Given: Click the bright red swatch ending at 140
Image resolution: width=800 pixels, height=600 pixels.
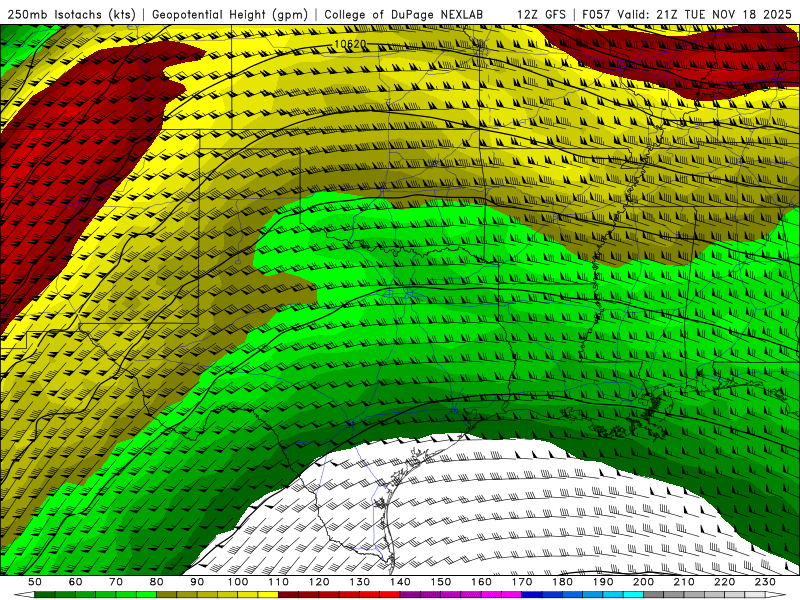Looking at the screenshot, I should (390, 595).
